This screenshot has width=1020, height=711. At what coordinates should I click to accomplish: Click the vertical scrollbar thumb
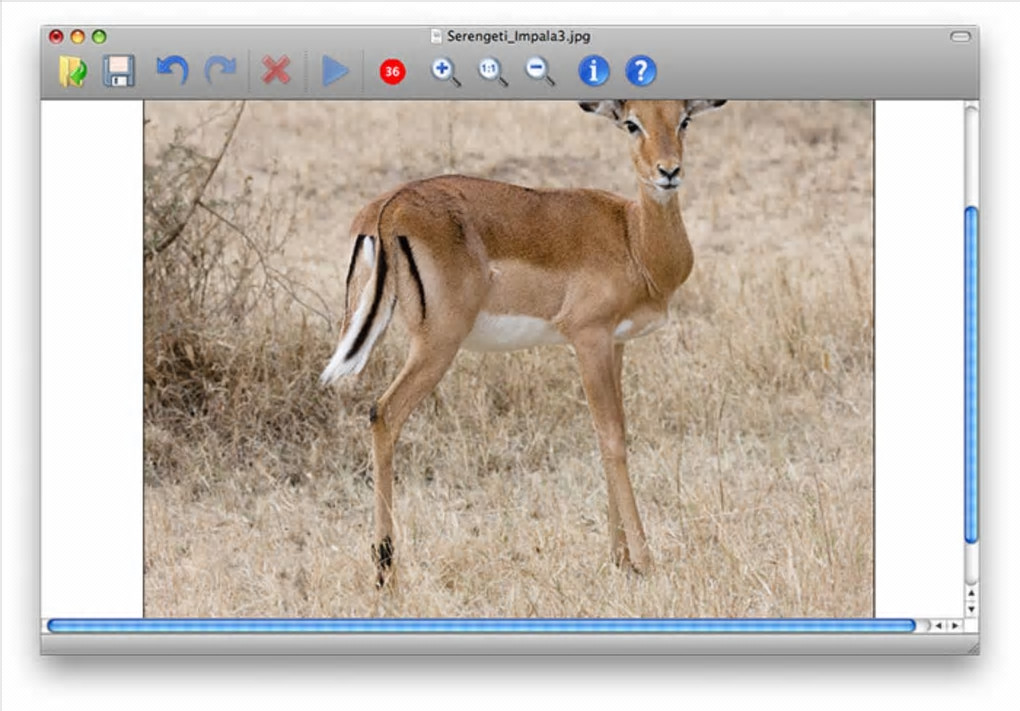point(971,375)
